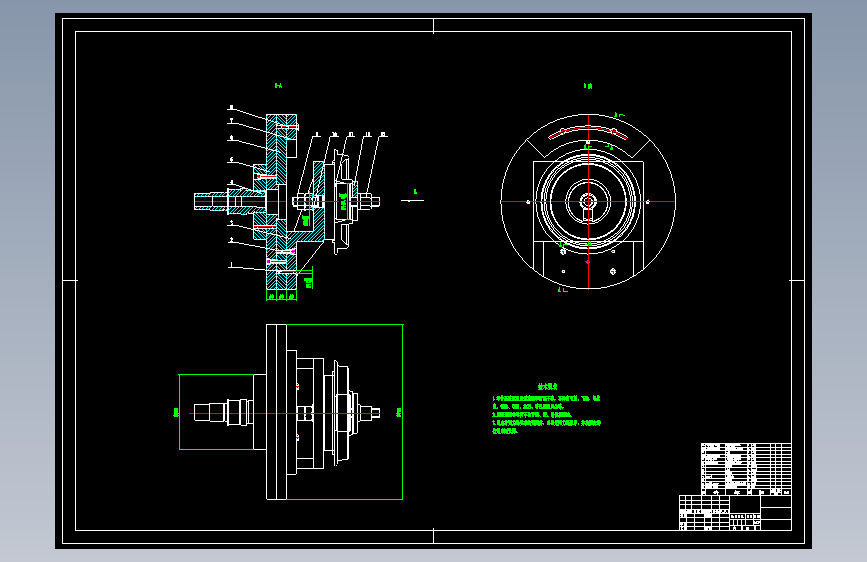Viewport: 867px width, 562px height.
Task: Click the green technical requirements text block
Action: pyautogui.click(x=546, y=410)
